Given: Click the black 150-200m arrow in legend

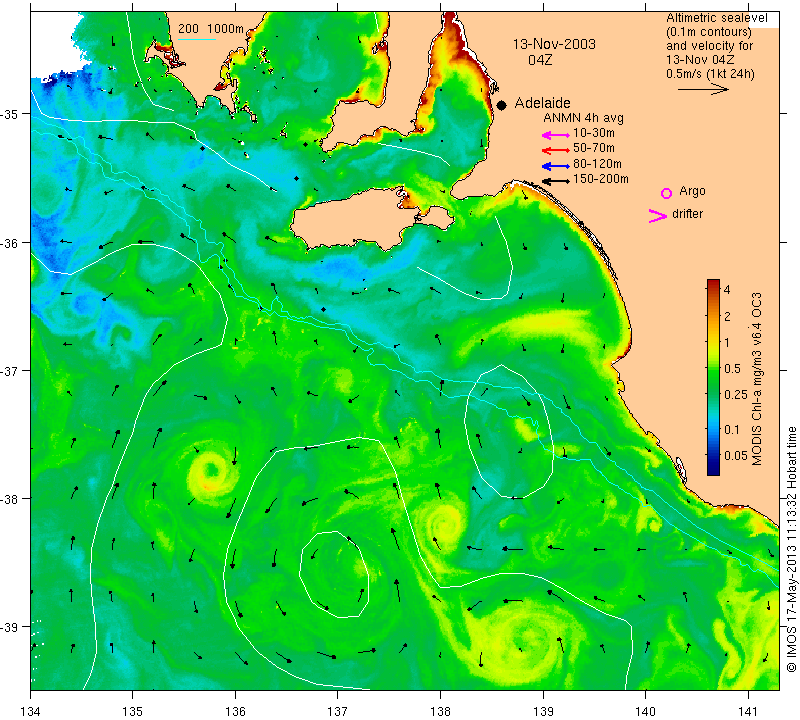Looking at the screenshot, I should 556,181.
